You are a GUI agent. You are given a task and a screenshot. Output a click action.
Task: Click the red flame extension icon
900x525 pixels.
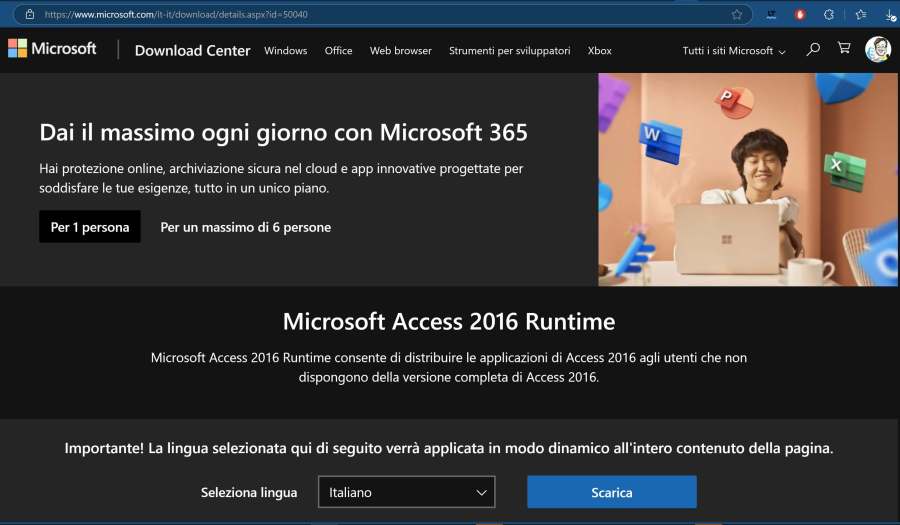(799, 14)
